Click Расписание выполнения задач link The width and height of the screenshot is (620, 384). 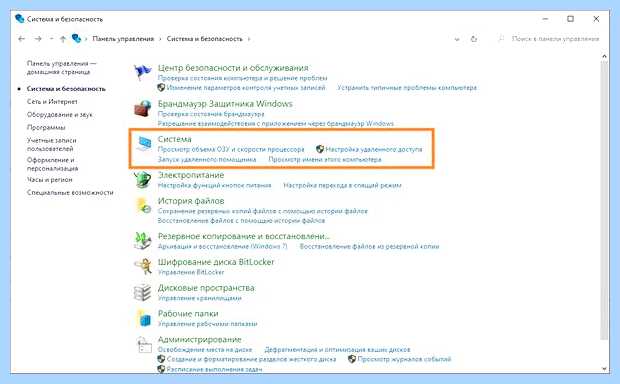pyautogui.click(x=214, y=369)
